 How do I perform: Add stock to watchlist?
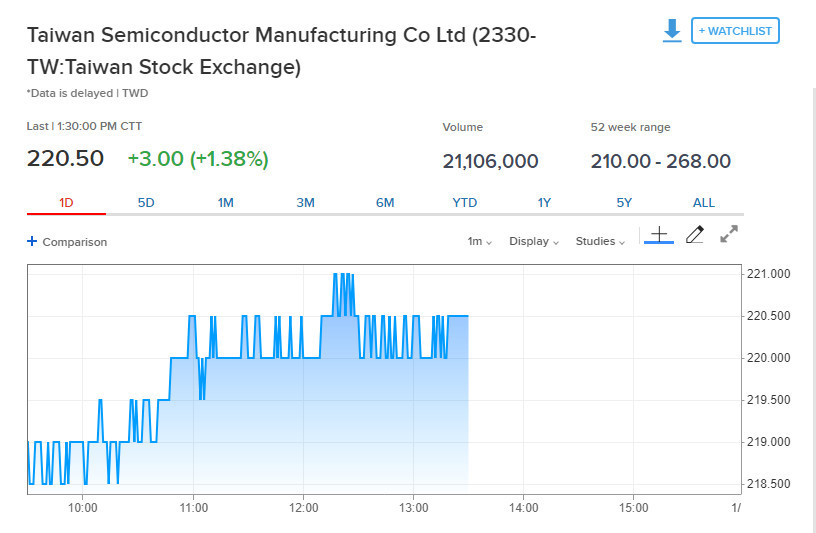coord(735,31)
